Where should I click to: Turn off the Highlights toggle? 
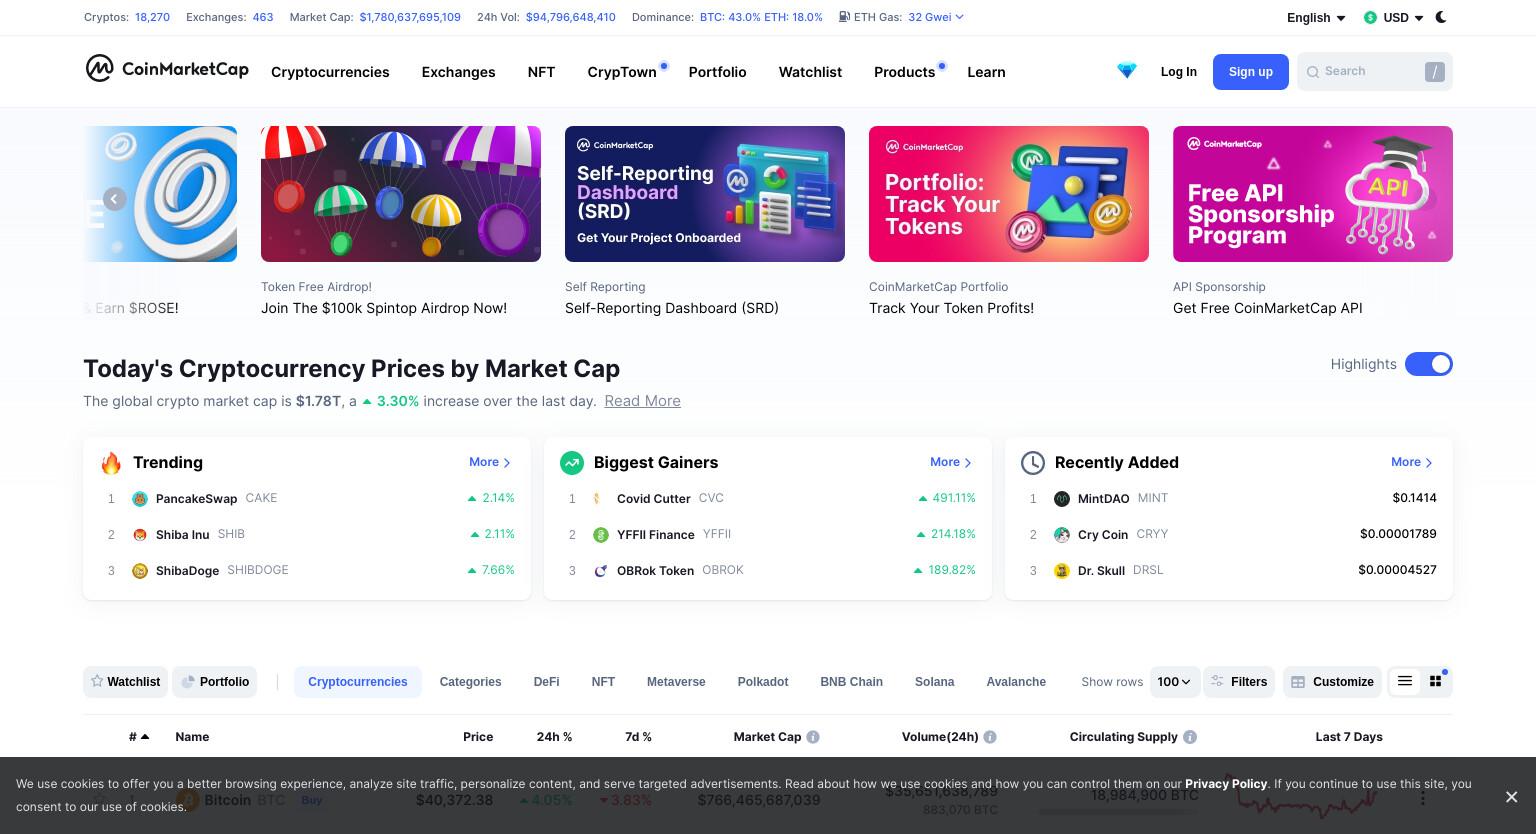click(x=1429, y=364)
